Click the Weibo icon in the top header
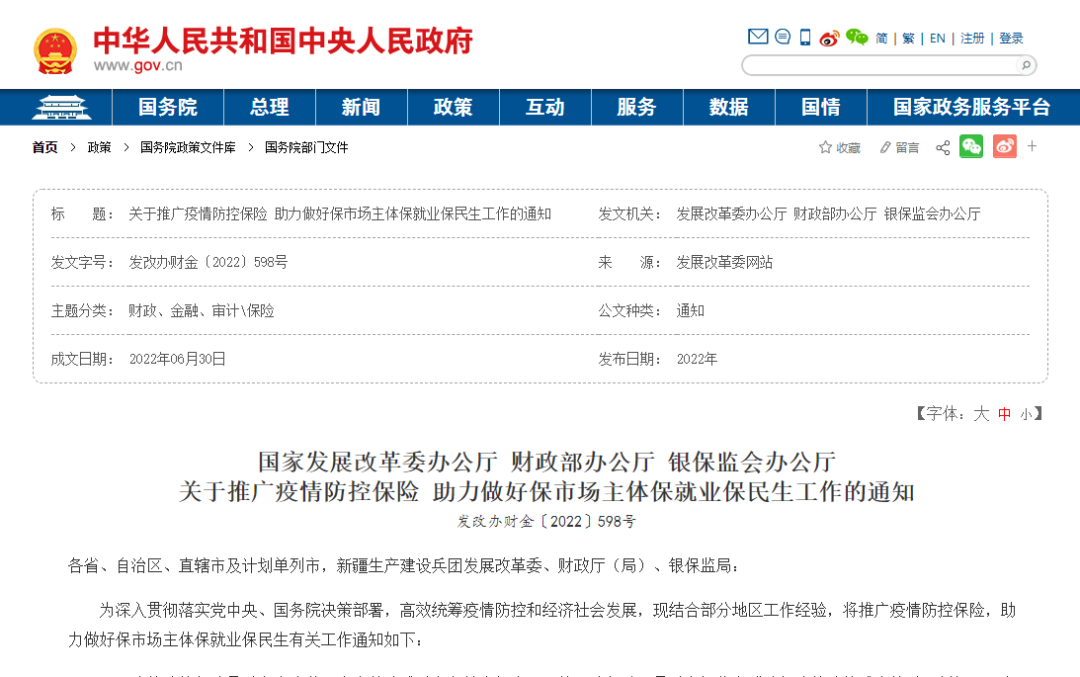The image size is (1080, 677). point(828,38)
